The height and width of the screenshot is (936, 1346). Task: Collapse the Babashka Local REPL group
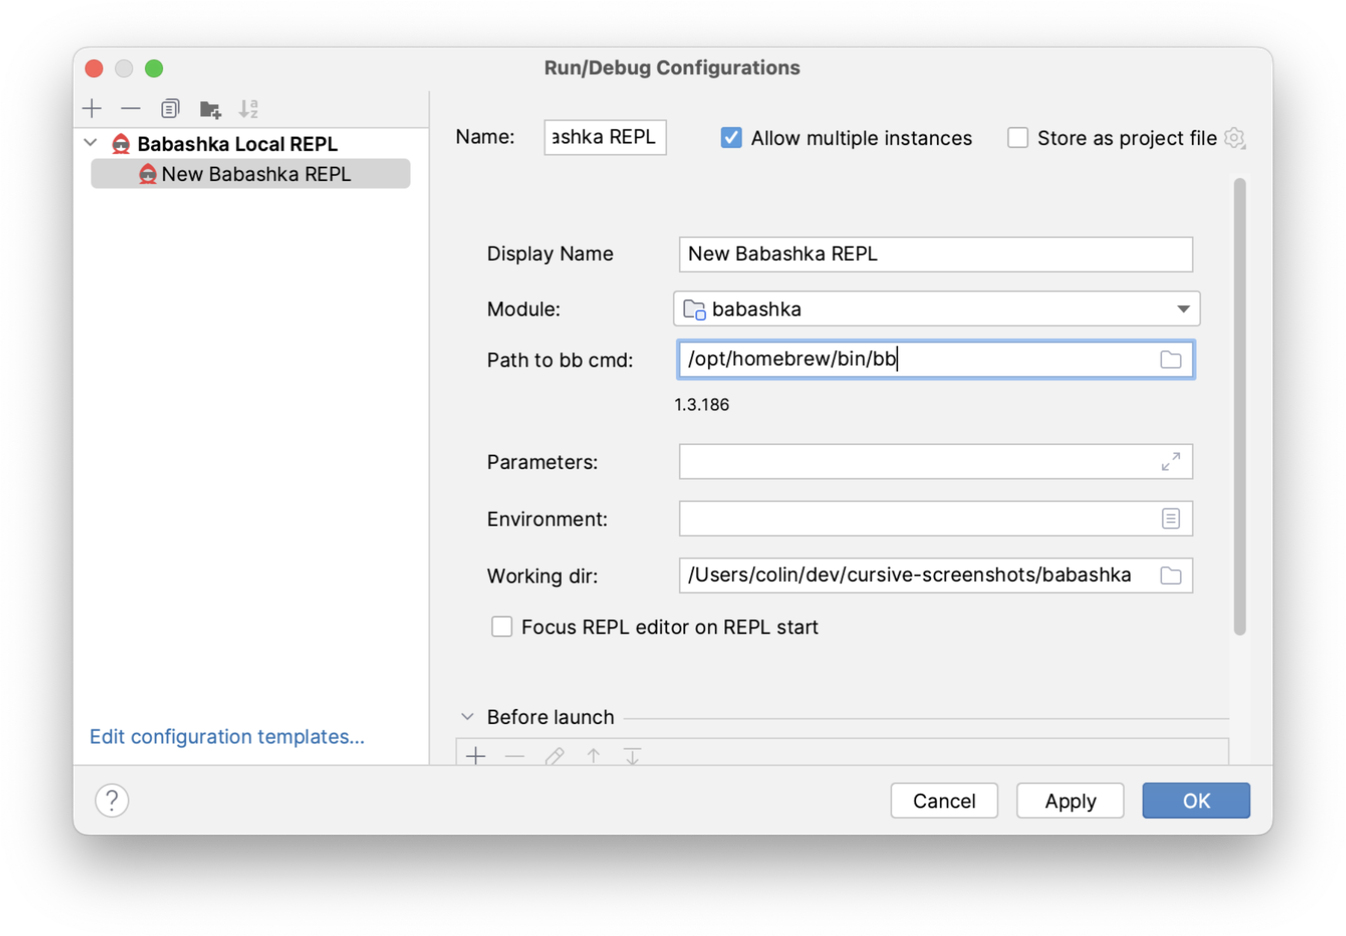click(x=91, y=143)
